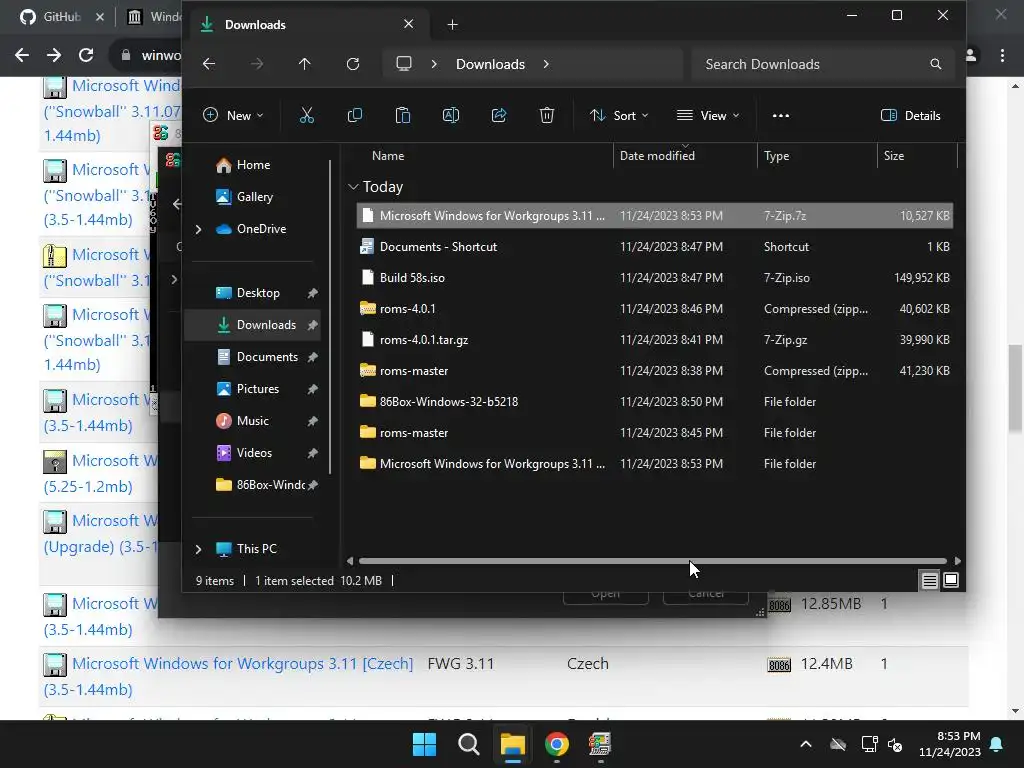Open the New dropdown menu
The height and width of the screenshot is (768, 1024).
point(233,116)
